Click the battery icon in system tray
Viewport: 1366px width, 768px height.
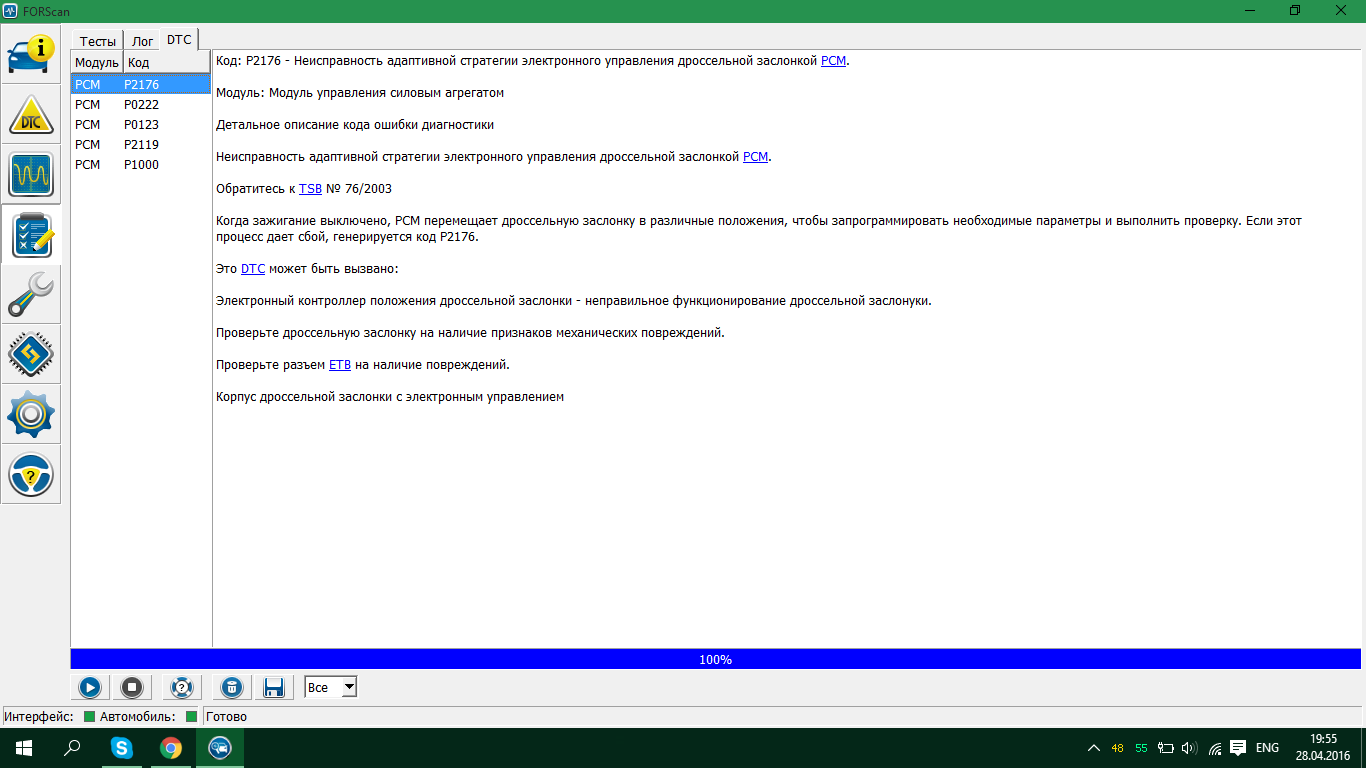pos(1166,748)
